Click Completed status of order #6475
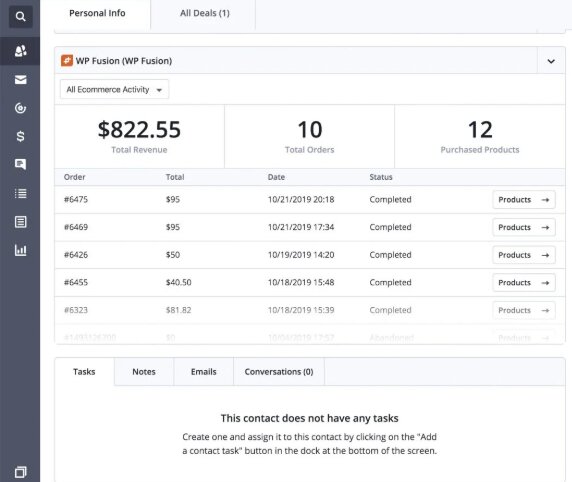The height and width of the screenshot is (482, 572). (x=390, y=200)
